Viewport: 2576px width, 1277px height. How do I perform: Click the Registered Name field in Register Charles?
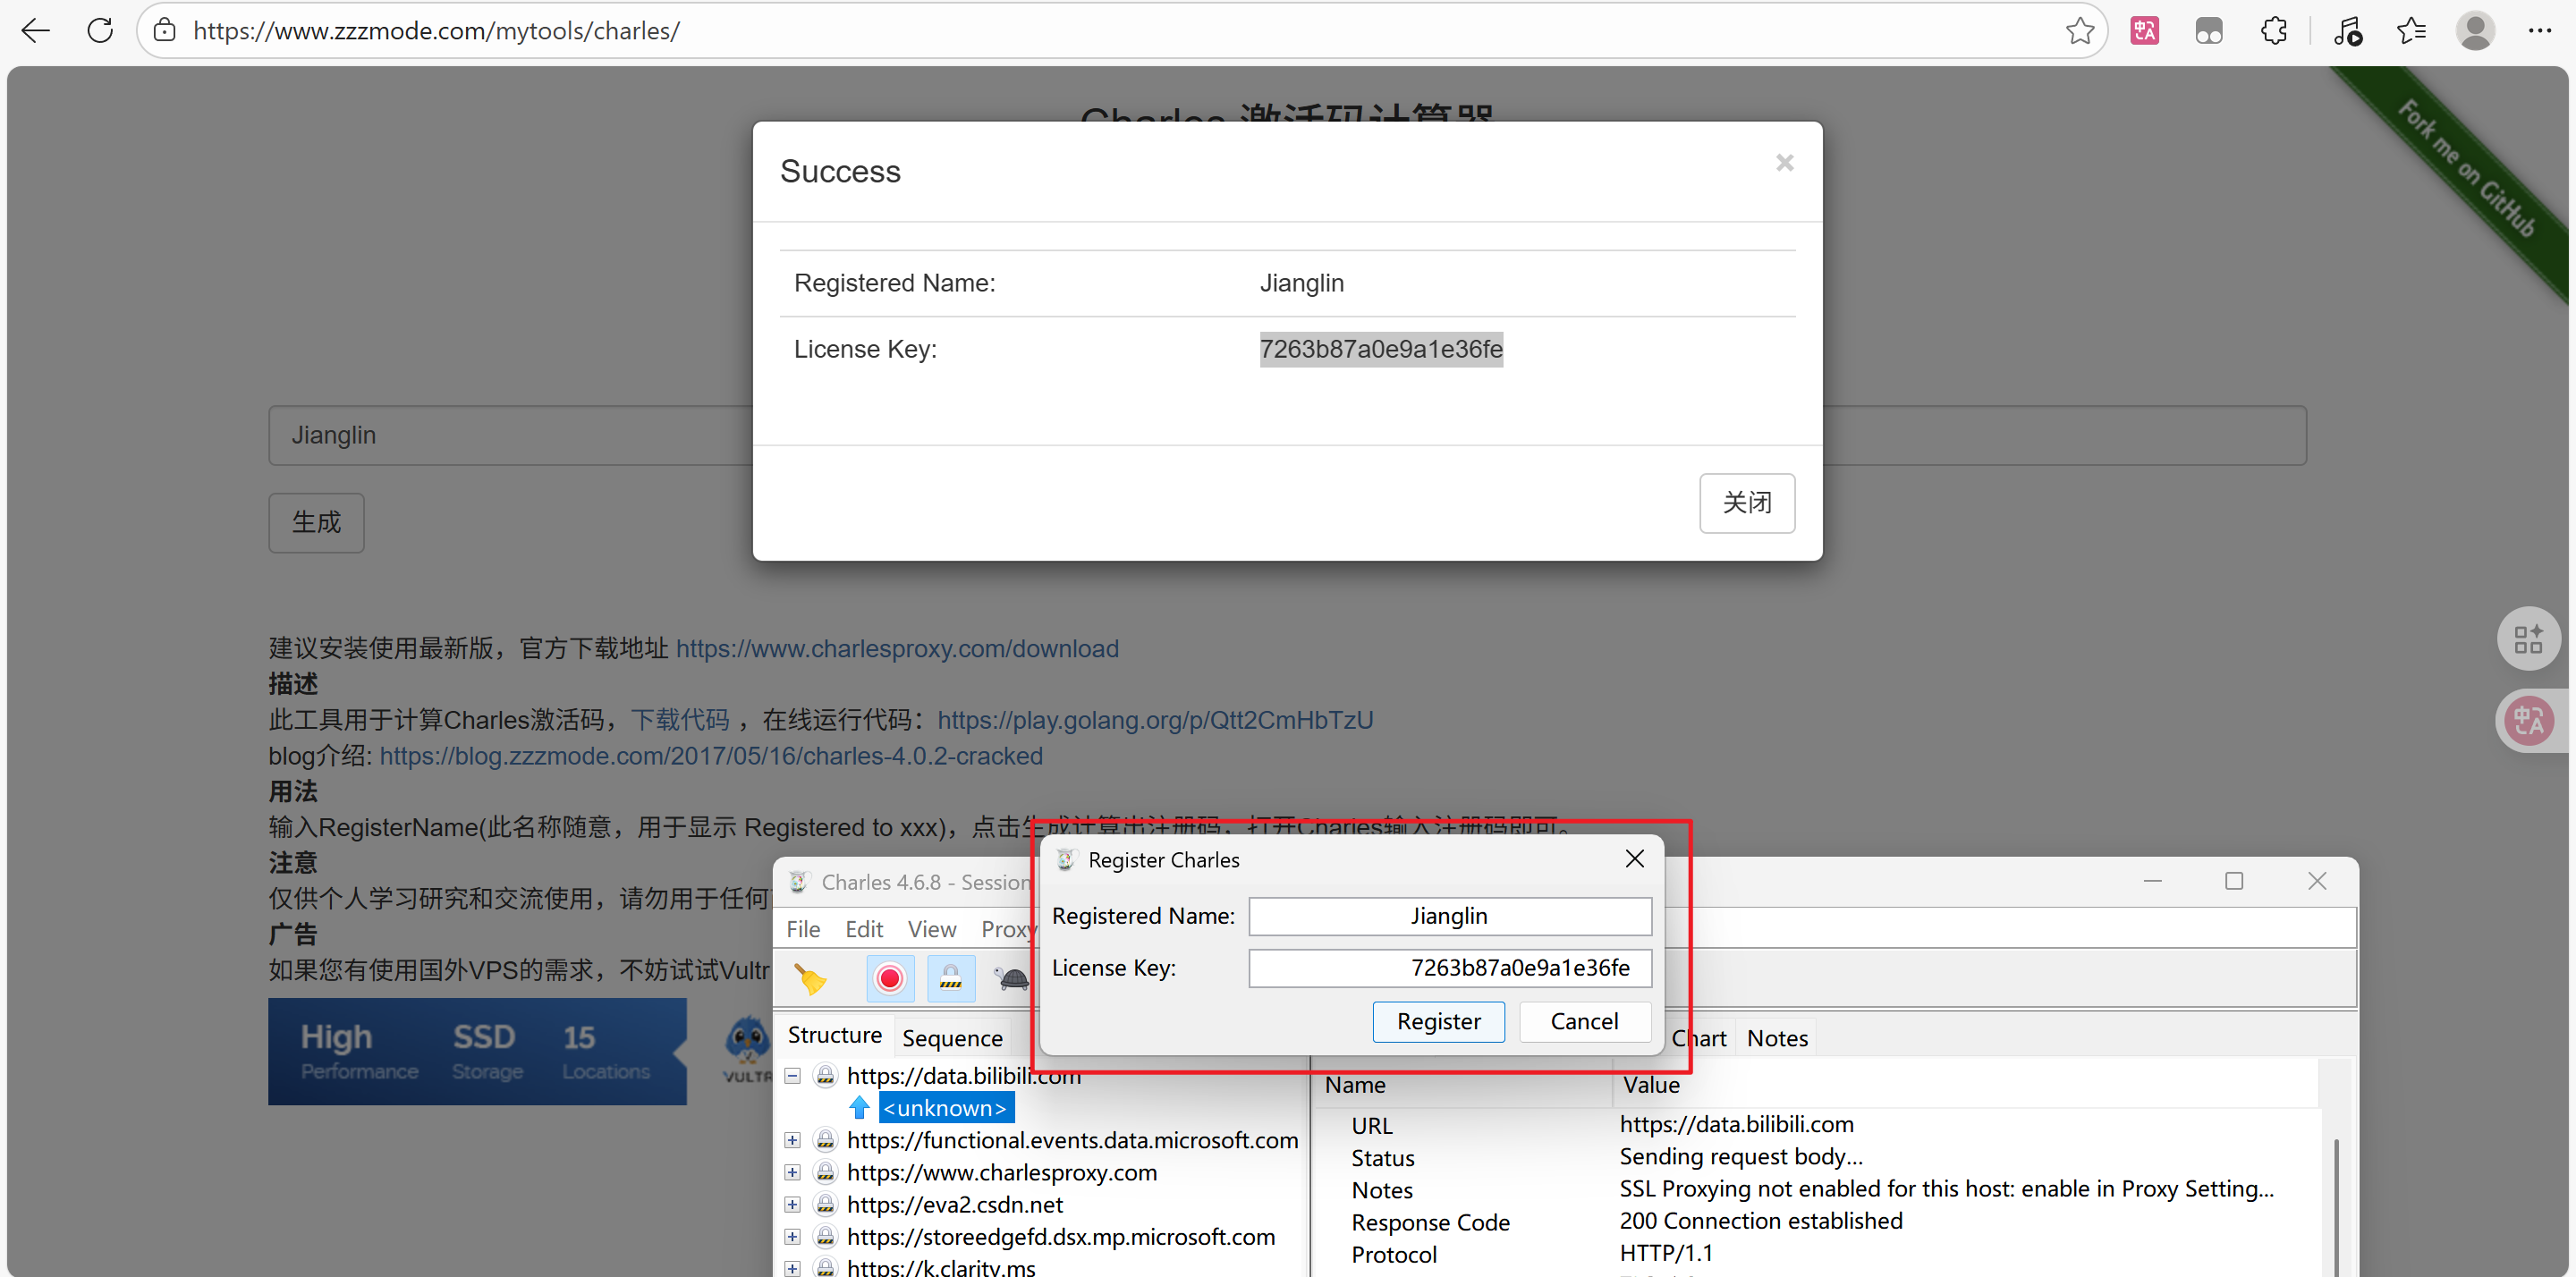(1449, 916)
